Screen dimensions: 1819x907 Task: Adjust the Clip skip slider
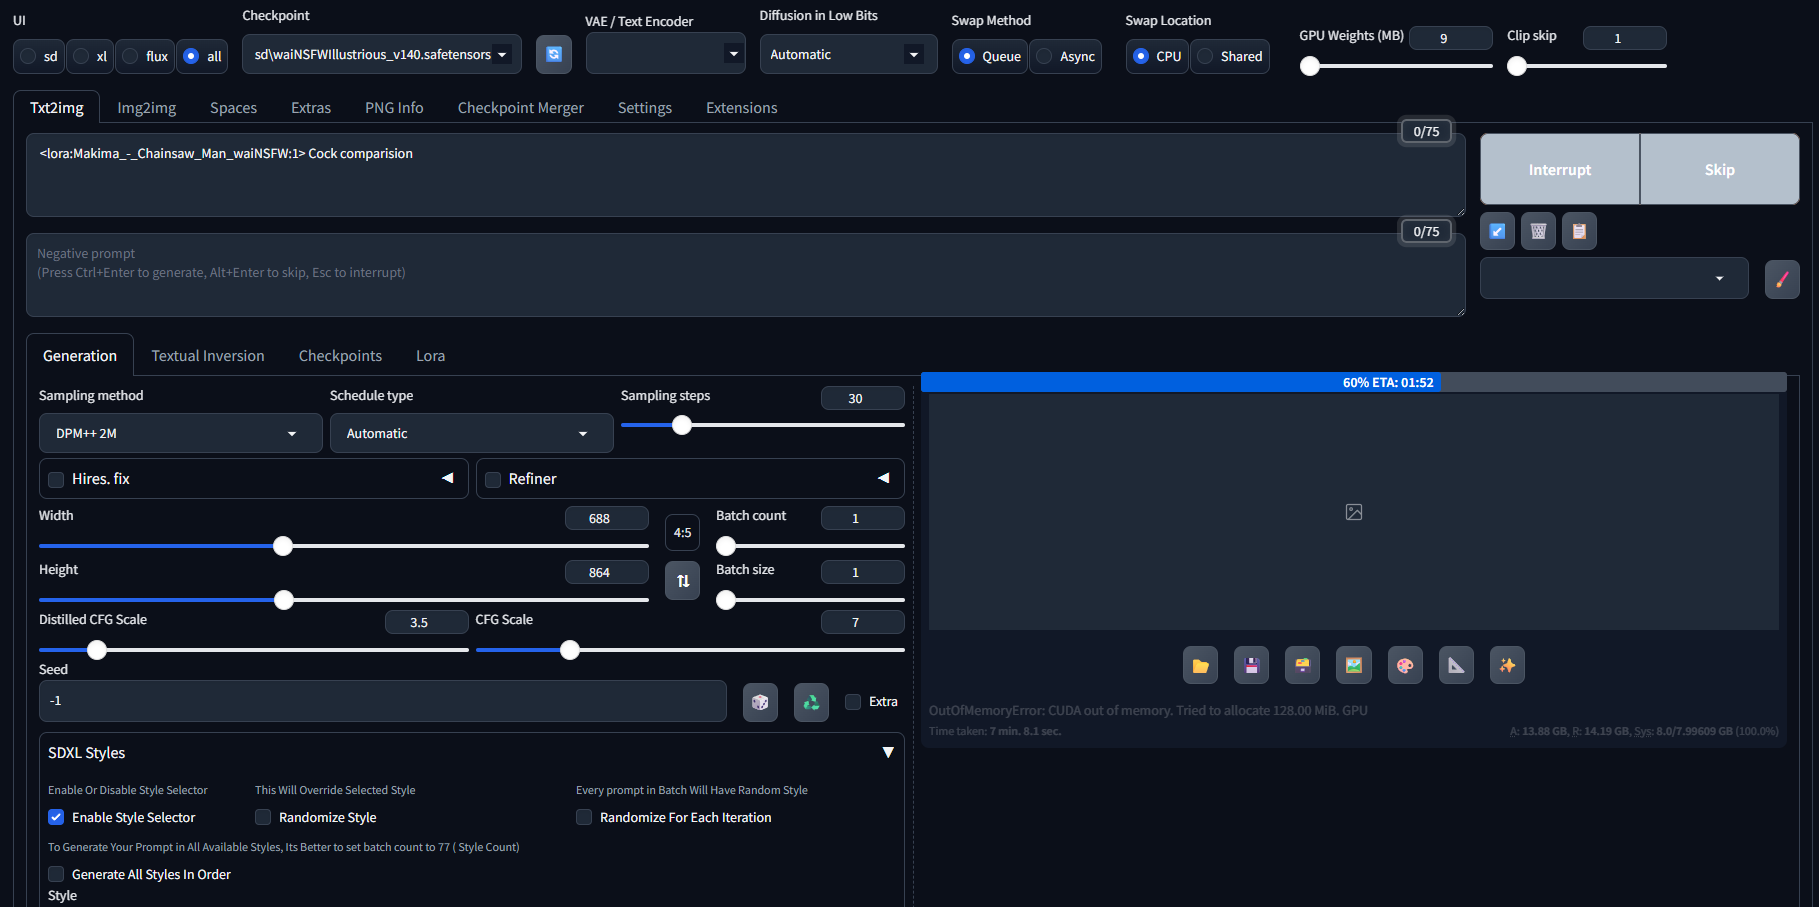coord(1587,66)
